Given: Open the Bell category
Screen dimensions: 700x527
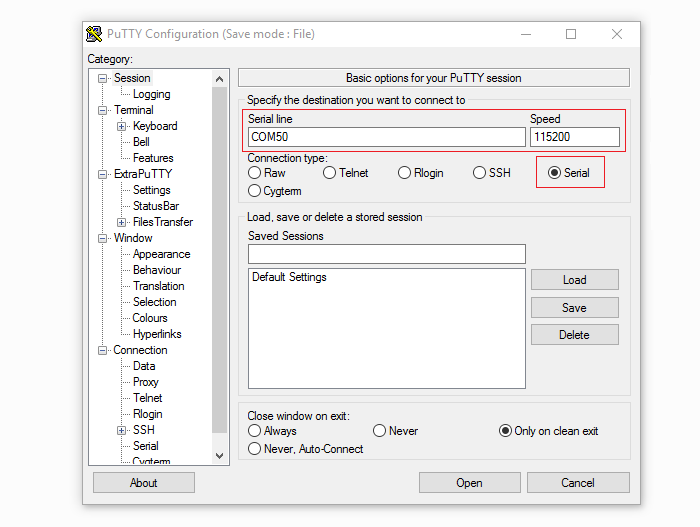Looking at the screenshot, I should (x=141, y=142).
